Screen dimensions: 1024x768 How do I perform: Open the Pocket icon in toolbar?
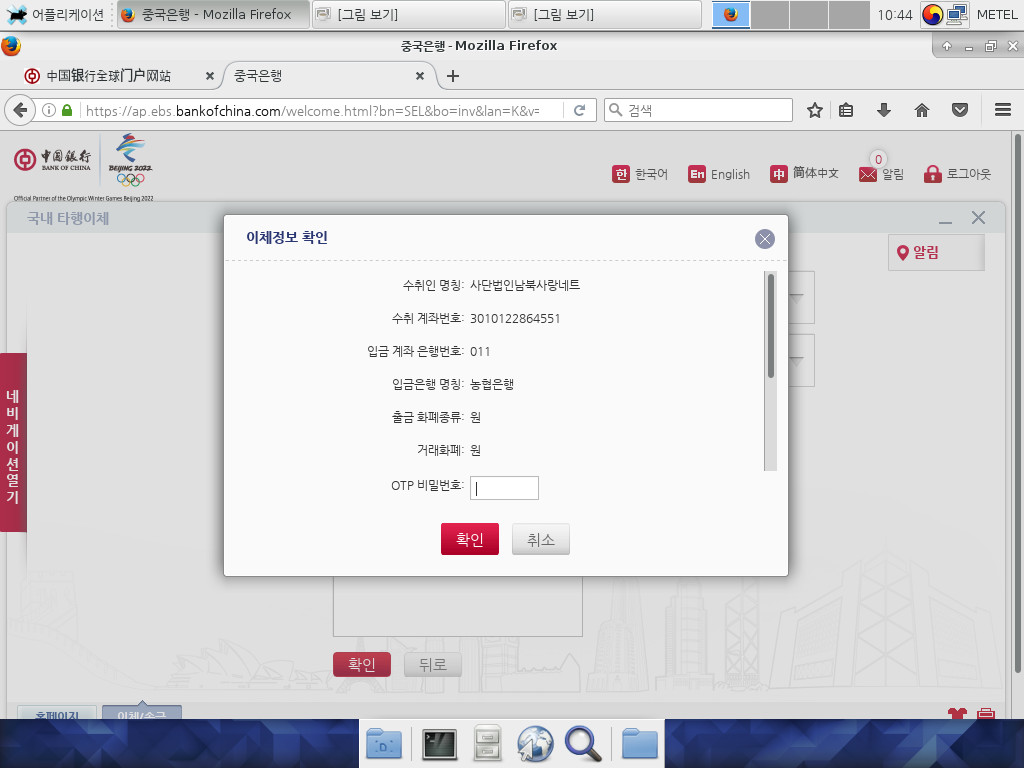tap(960, 110)
